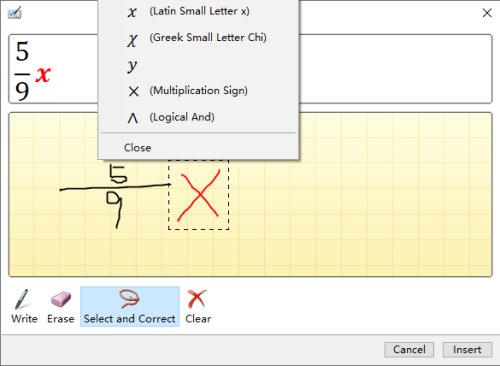
Task: Click the red x in preview
Action: [x=43, y=74]
